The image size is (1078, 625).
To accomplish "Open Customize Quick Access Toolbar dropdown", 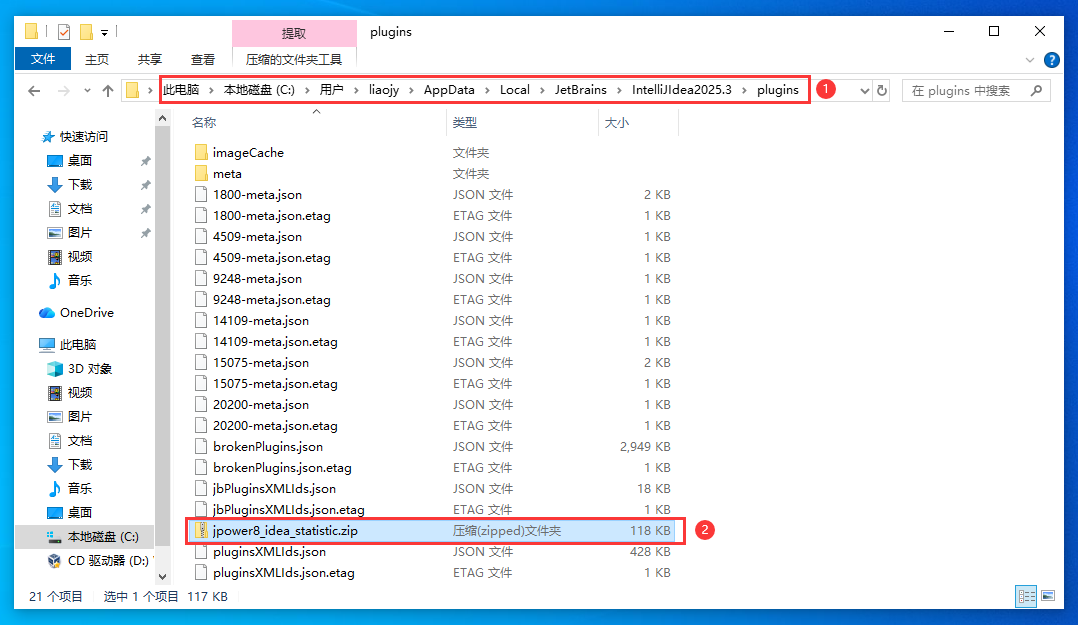I will [104, 32].
